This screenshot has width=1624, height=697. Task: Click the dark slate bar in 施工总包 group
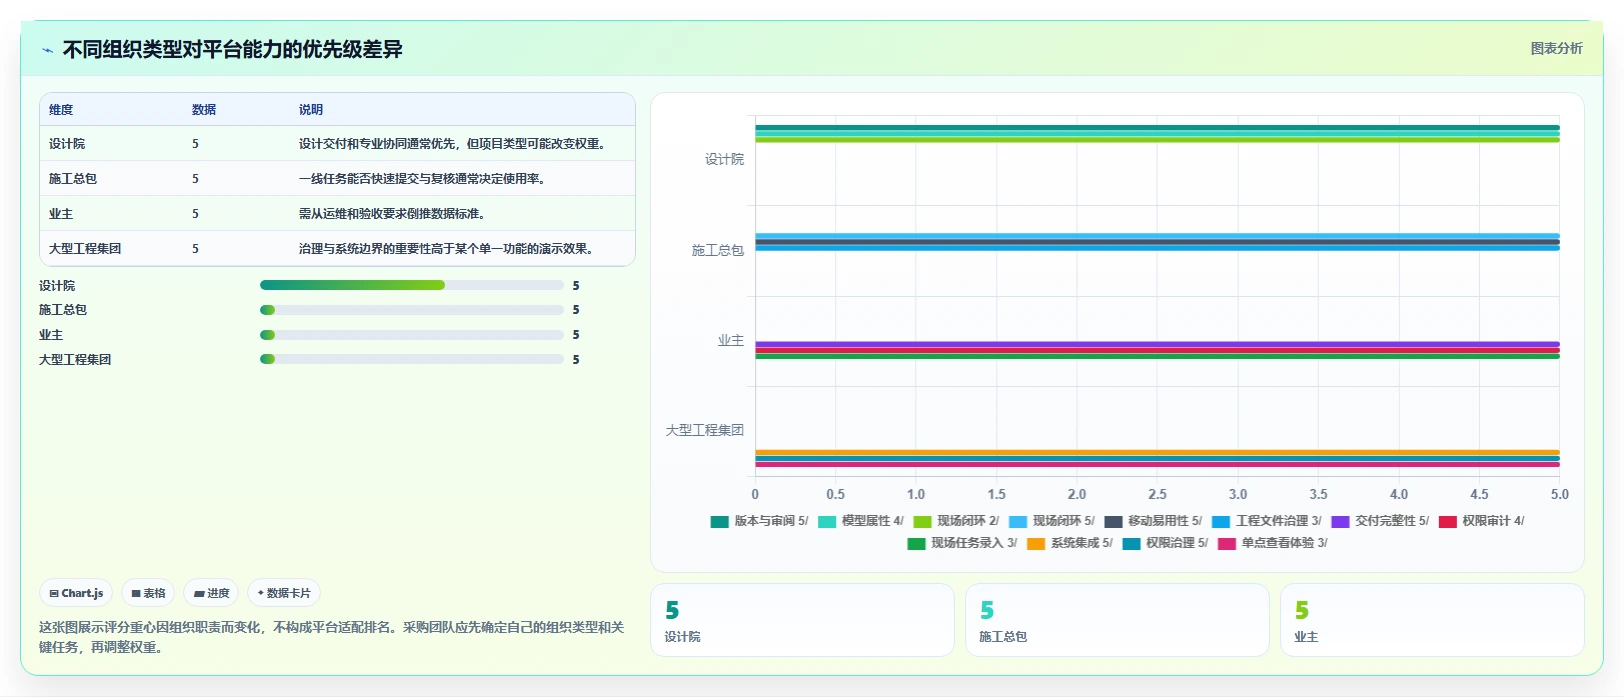(1157, 242)
